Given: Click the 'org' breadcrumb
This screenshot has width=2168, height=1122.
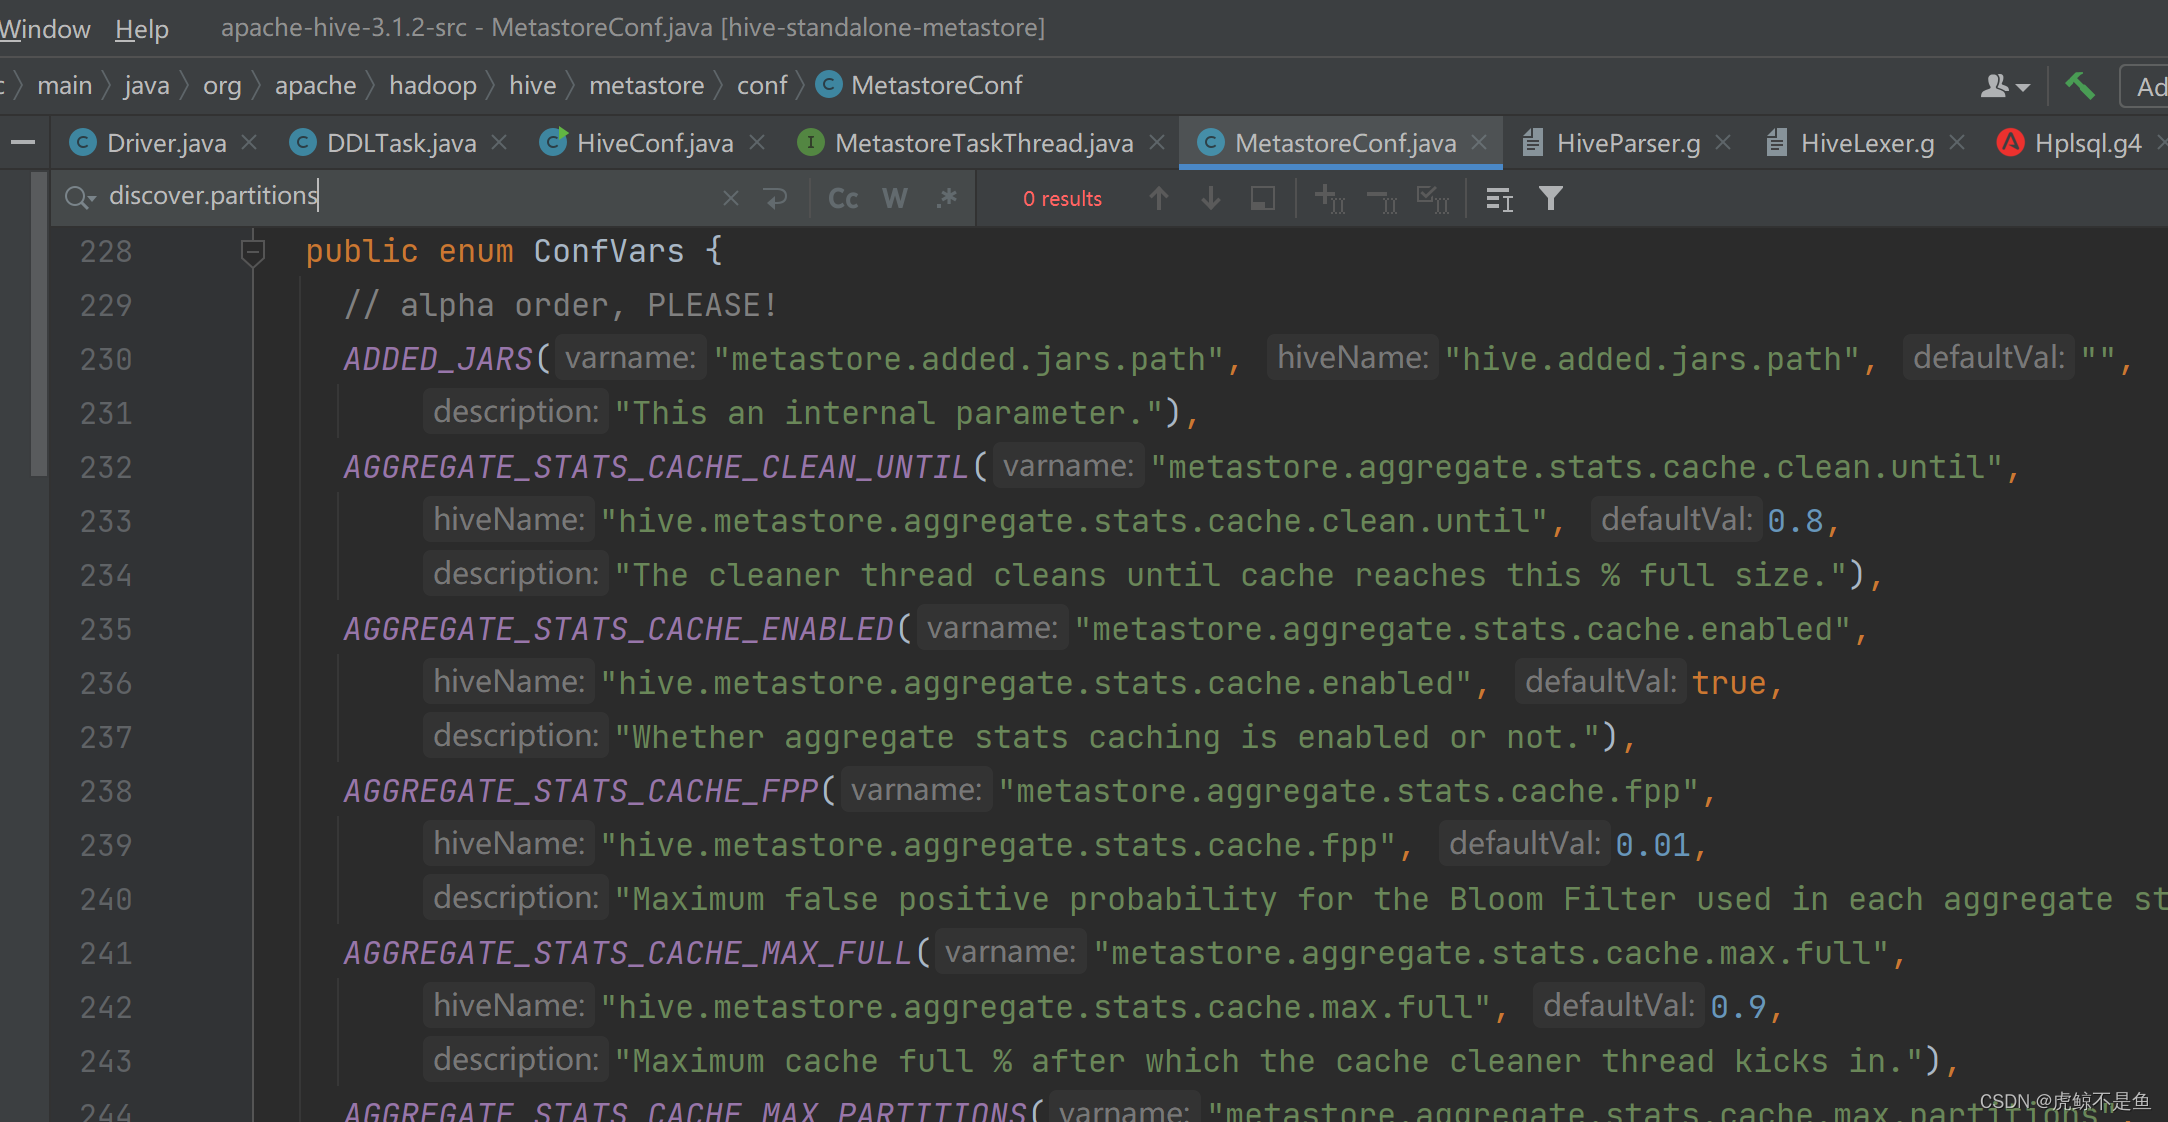Looking at the screenshot, I should pos(222,86).
